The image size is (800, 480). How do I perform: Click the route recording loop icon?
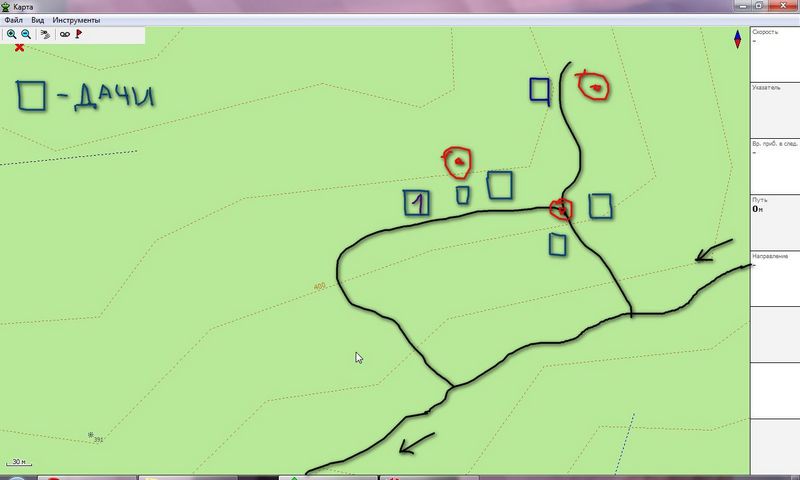(x=64, y=34)
